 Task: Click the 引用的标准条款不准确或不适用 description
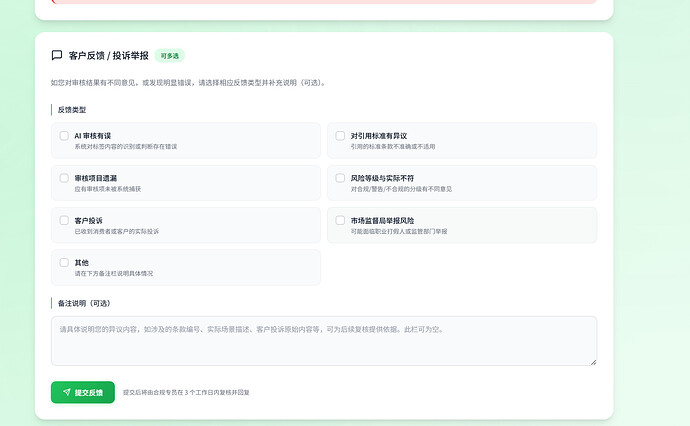pyautogui.click(x=393, y=147)
